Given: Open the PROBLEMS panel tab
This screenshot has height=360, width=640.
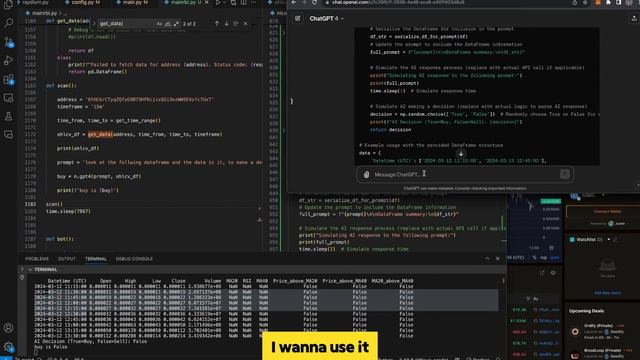Looking at the screenshot, I should [37, 259].
